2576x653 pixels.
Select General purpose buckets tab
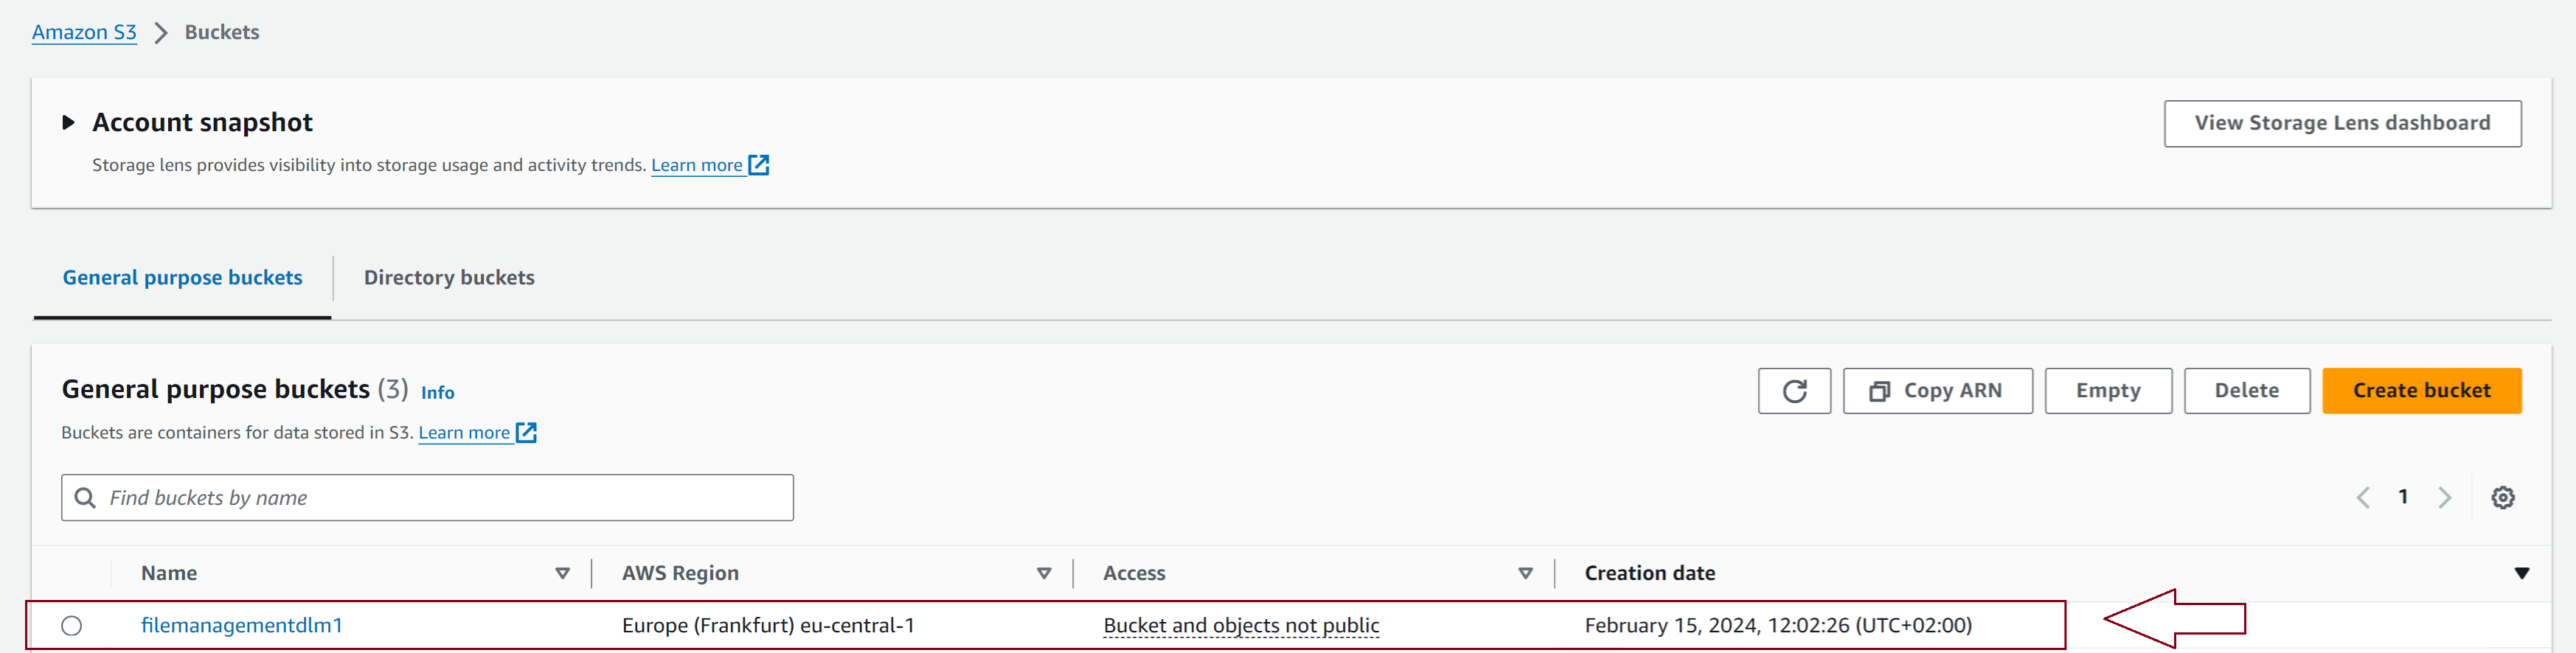[182, 278]
